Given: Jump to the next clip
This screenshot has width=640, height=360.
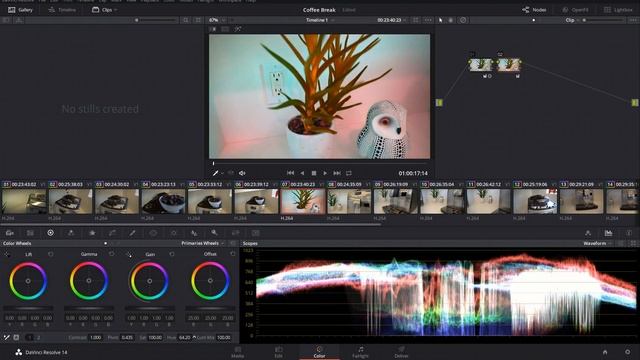Looking at the screenshot, I should pos(337,173).
